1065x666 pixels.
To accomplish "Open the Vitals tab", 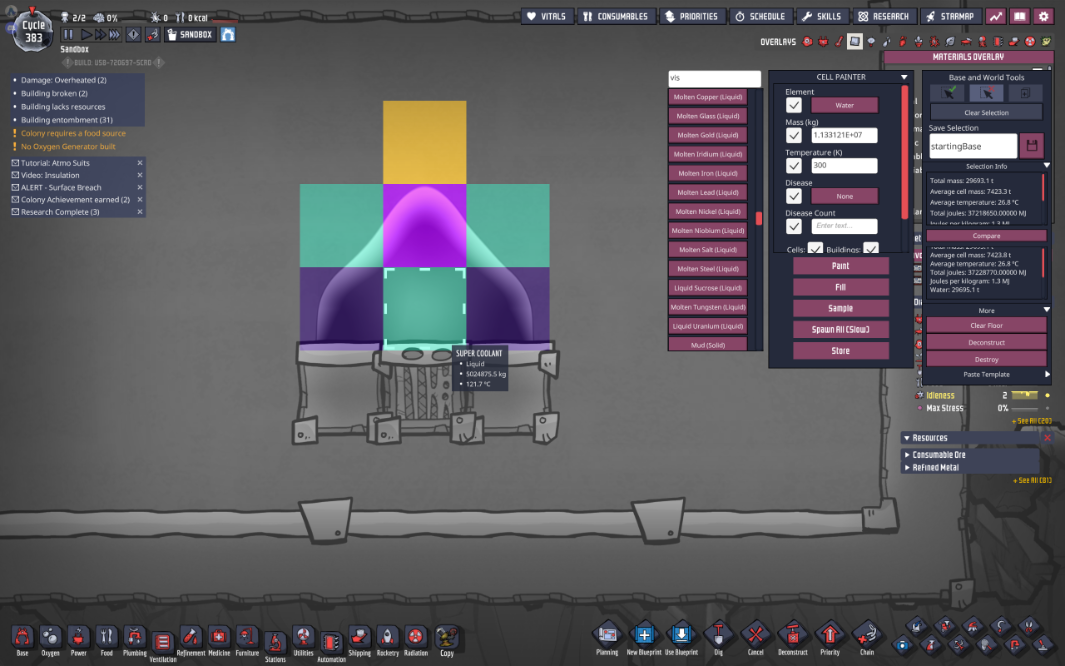I will pos(547,16).
